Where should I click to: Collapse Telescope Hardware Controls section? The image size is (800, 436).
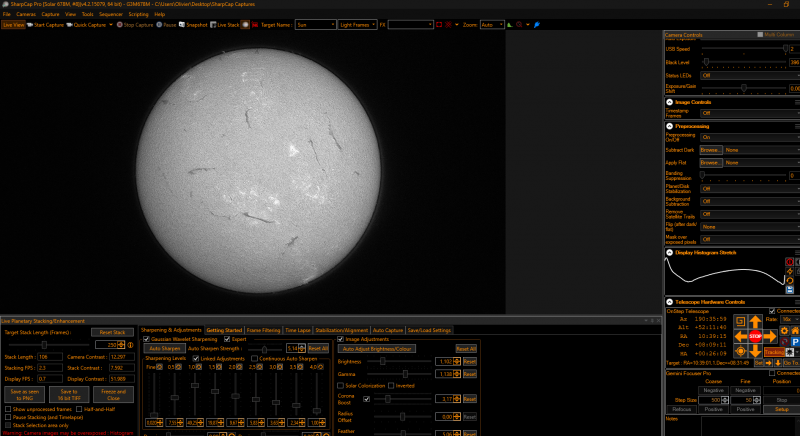[x=669, y=302]
